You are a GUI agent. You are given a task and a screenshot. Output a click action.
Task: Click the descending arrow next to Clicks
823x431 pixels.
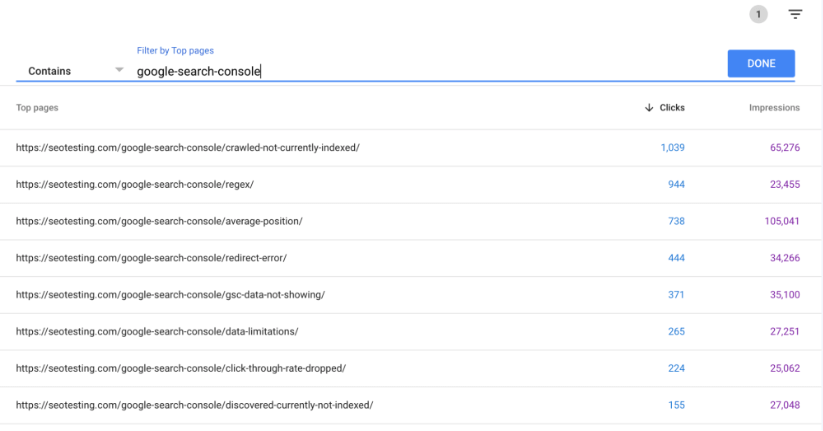point(649,108)
